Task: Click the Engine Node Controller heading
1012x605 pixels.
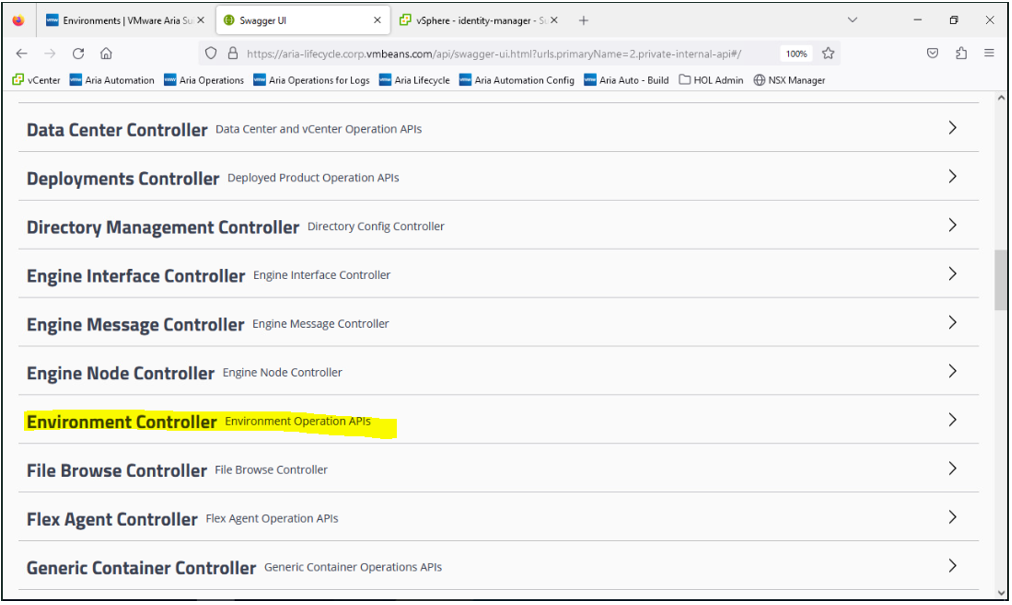Action: click(120, 373)
